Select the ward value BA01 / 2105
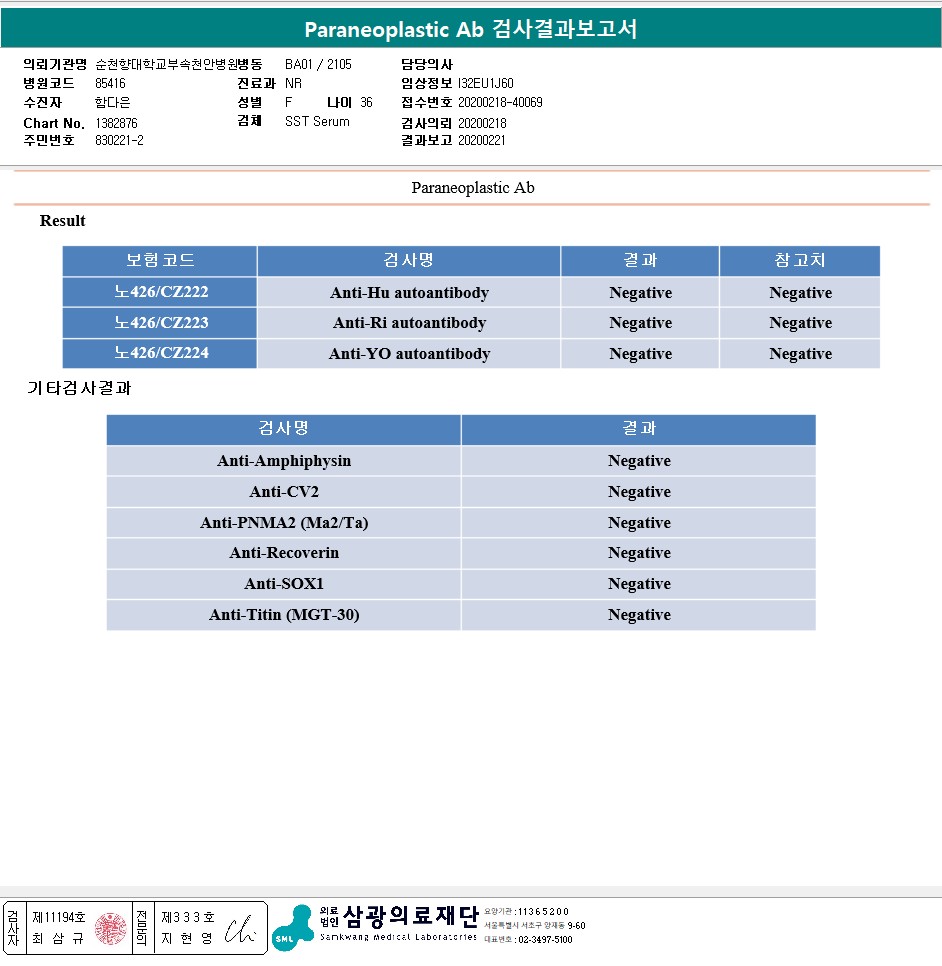The image size is (942, 966). (x=318, y=64)
